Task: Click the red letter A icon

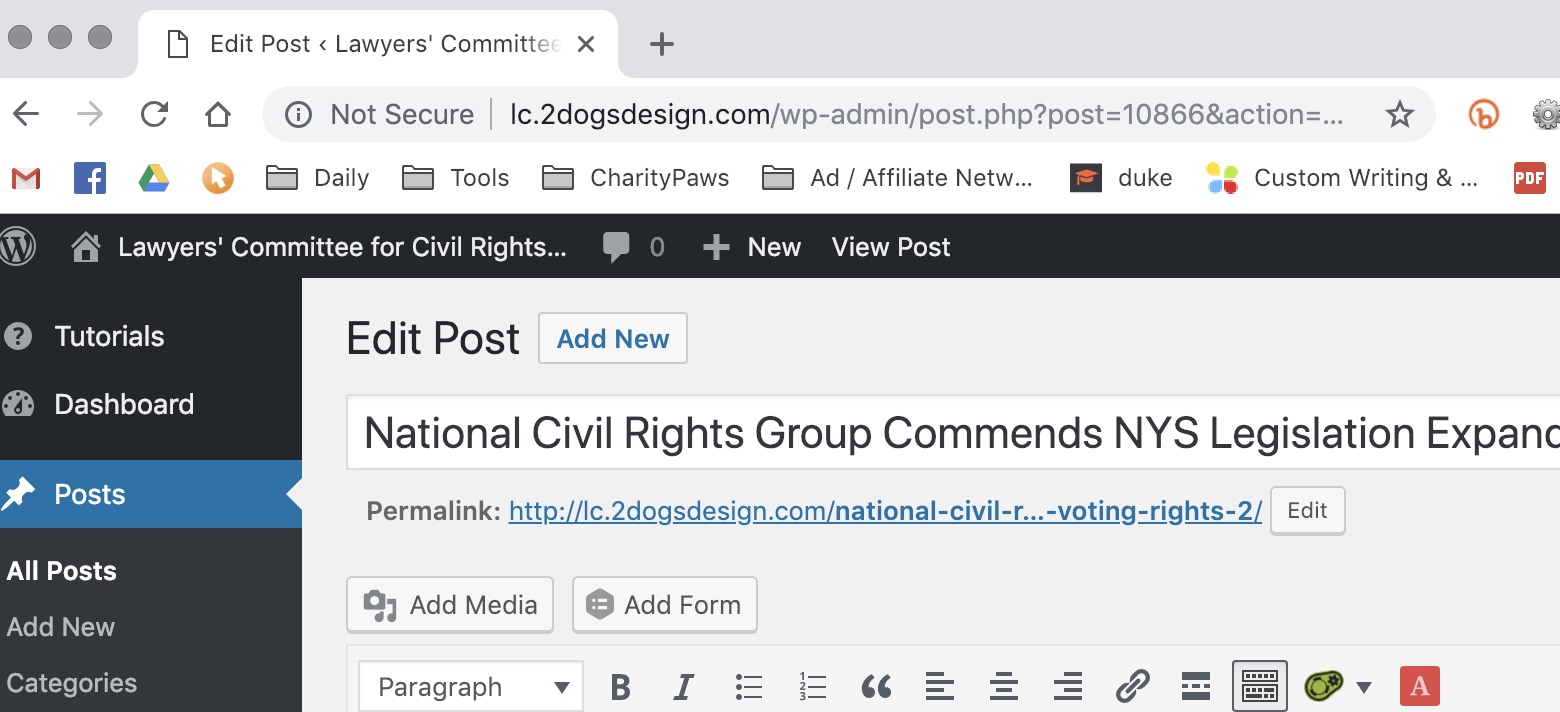Action: coord(1419,687)
